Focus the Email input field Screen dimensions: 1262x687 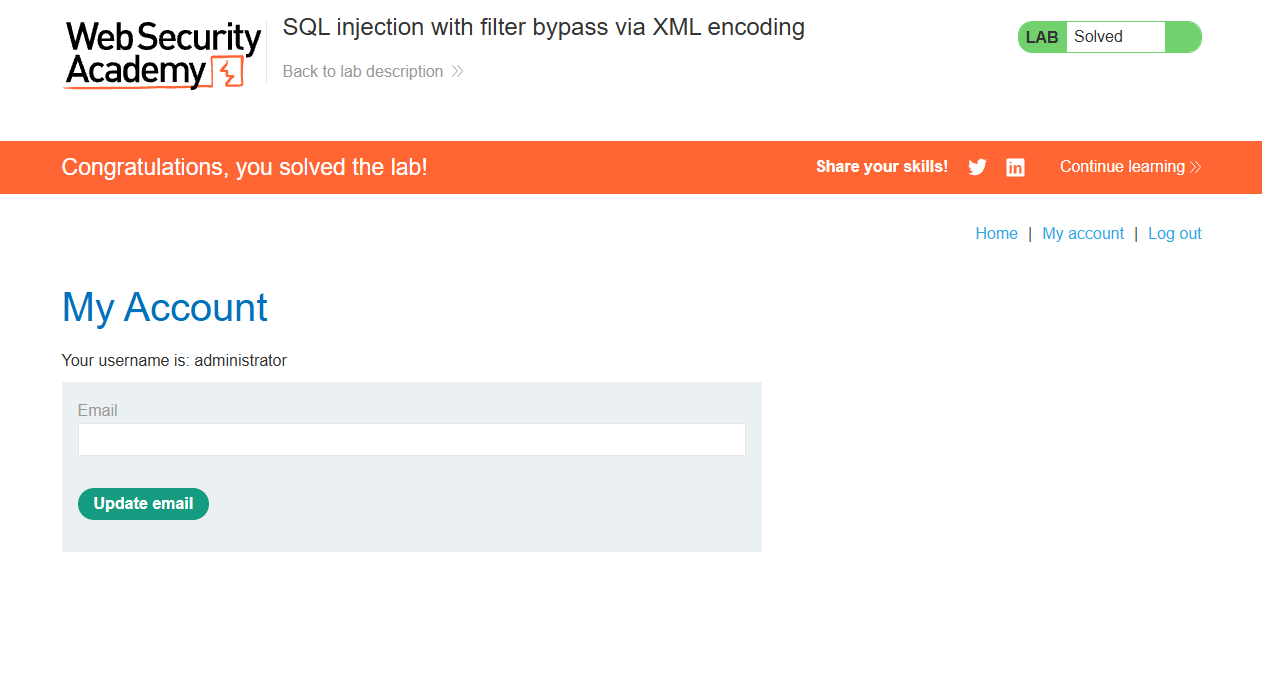pos(412,440)
